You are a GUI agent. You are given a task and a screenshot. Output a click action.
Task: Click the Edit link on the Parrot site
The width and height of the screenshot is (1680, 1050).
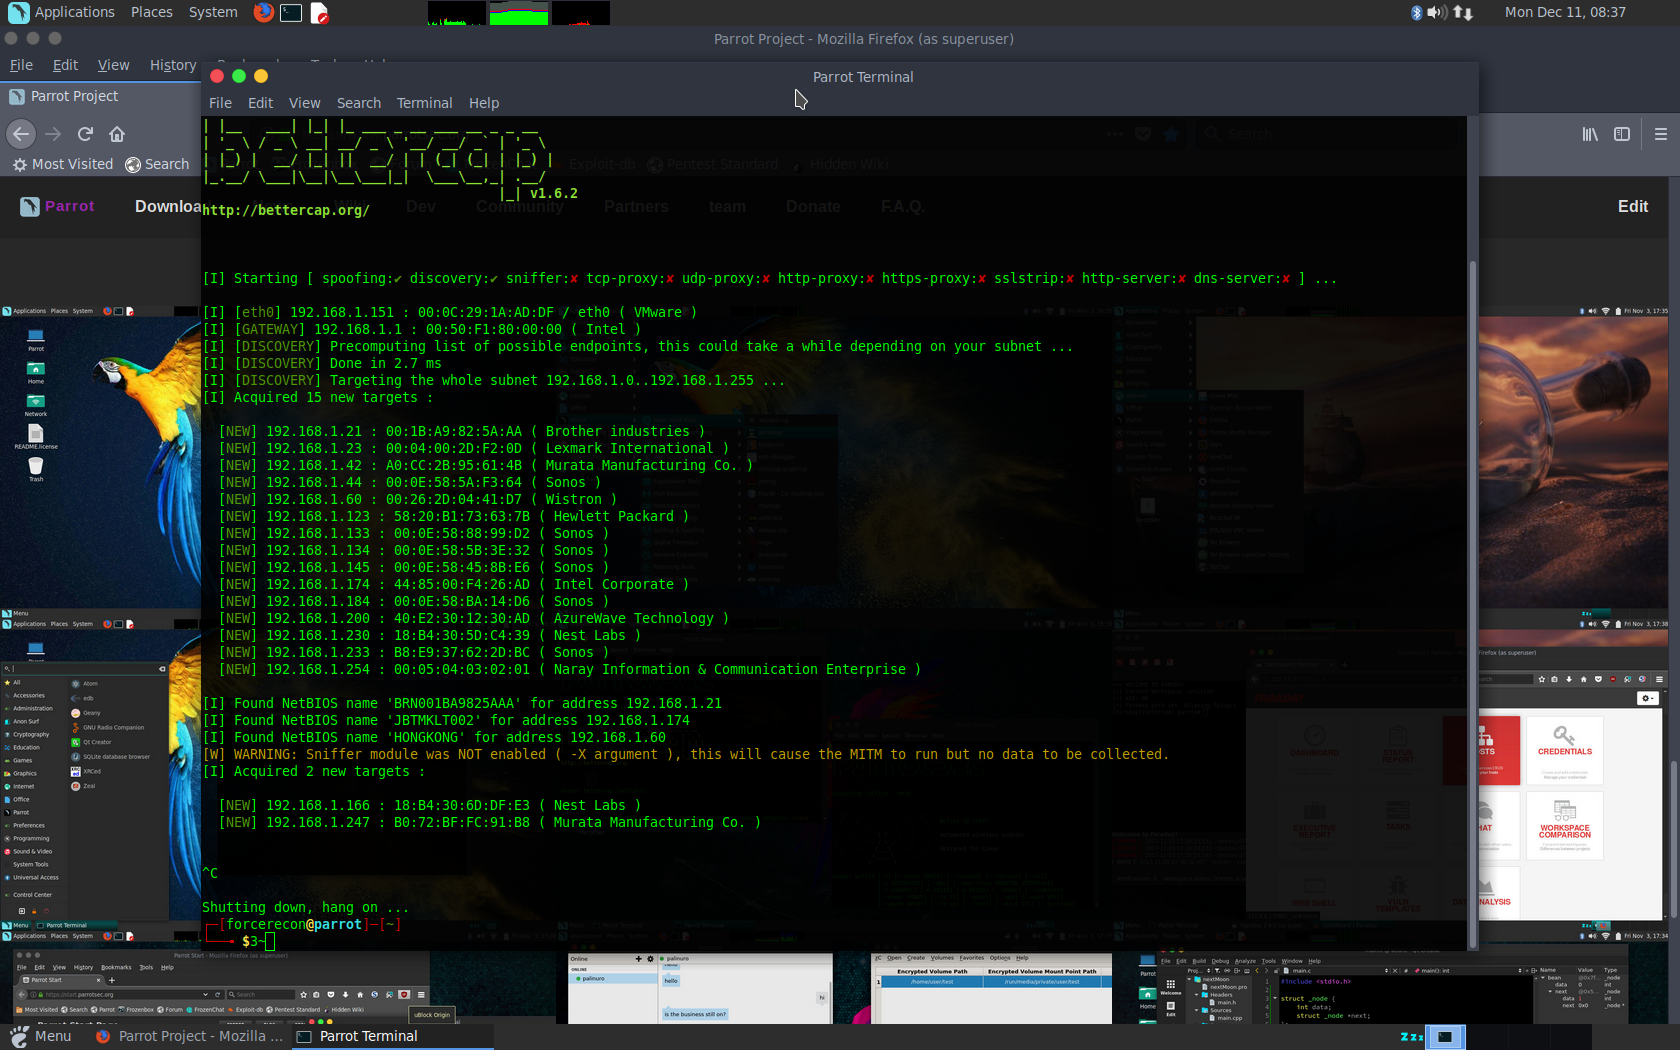tap(1632, 206)
